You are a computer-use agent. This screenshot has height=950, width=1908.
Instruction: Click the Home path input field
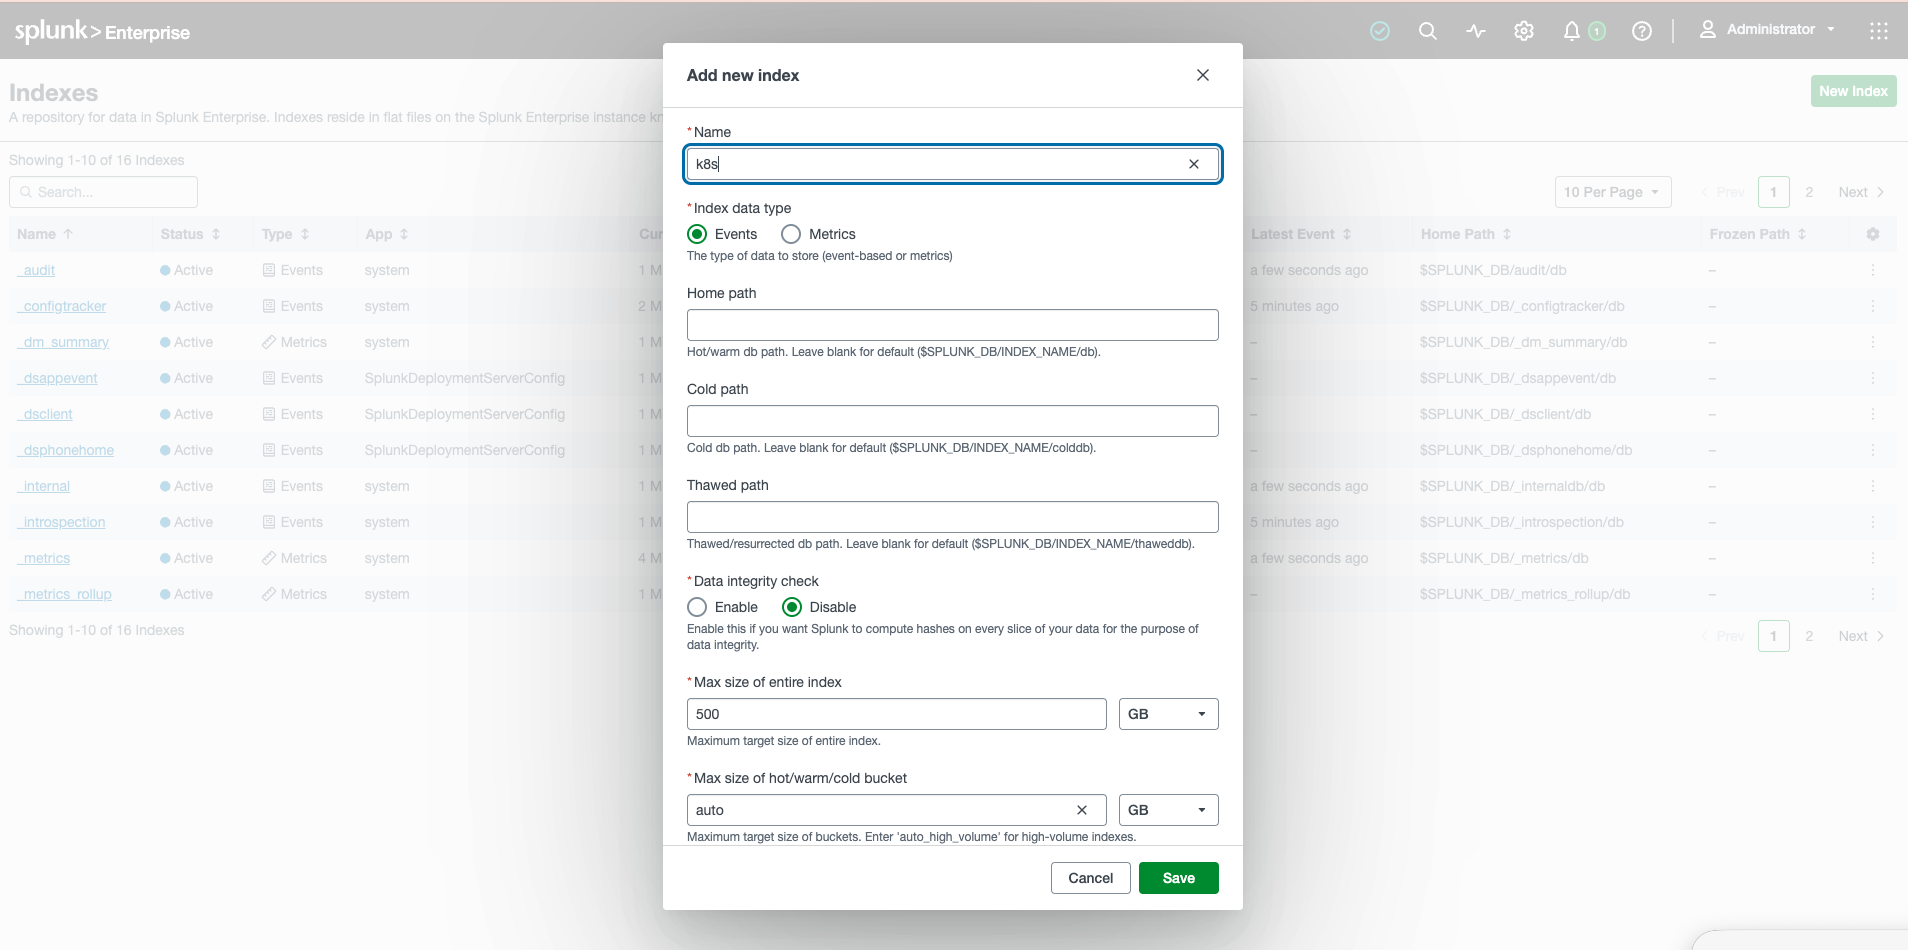pyautogui.click(x=953, y=325)
